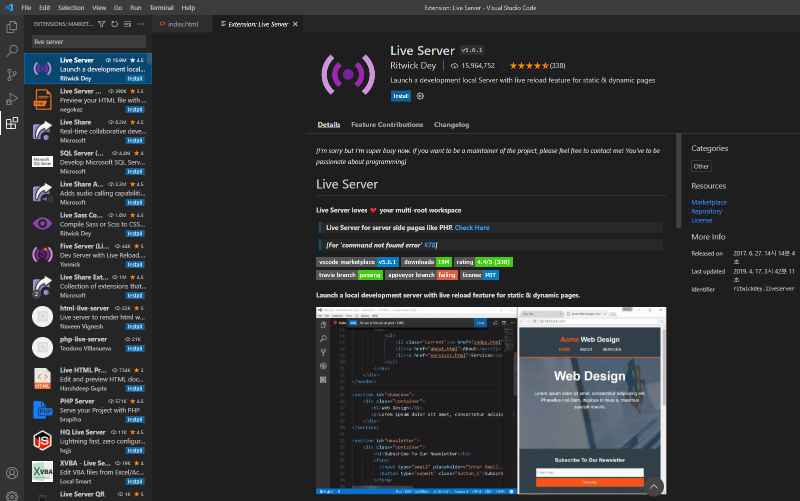
Task: Select the SQL Server extension item
Action: point(88,162)
